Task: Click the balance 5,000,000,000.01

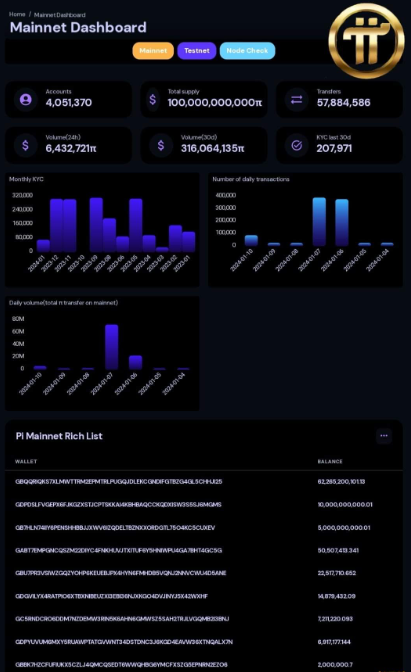Action: coord(344,528)
